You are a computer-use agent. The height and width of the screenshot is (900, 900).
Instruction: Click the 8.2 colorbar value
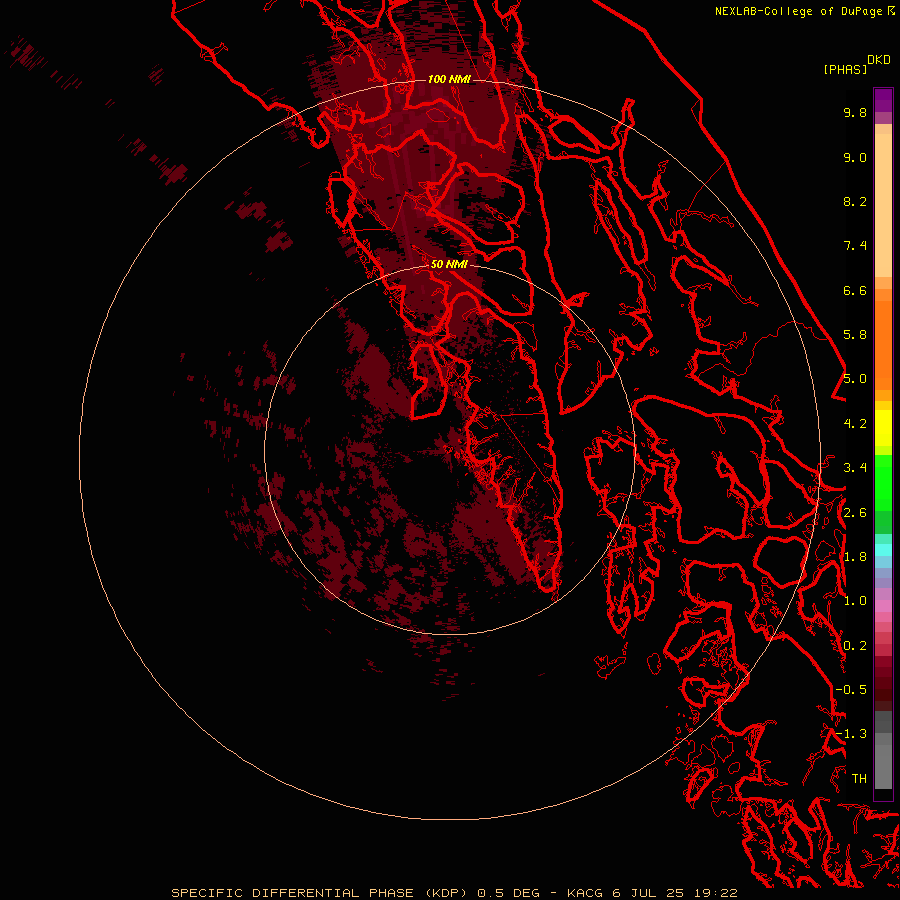pyautogui.click(x=855, y=201)
